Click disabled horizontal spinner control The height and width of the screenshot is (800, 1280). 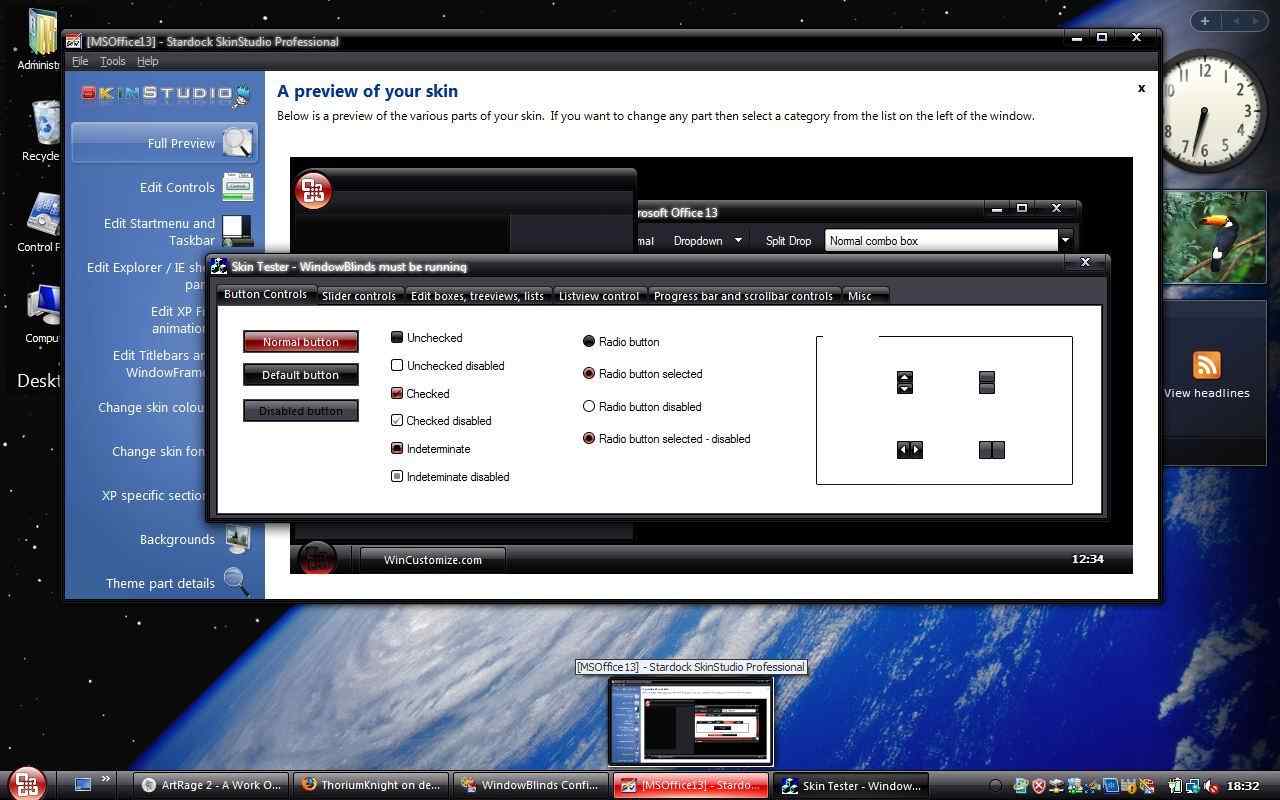tap(992, 450)
